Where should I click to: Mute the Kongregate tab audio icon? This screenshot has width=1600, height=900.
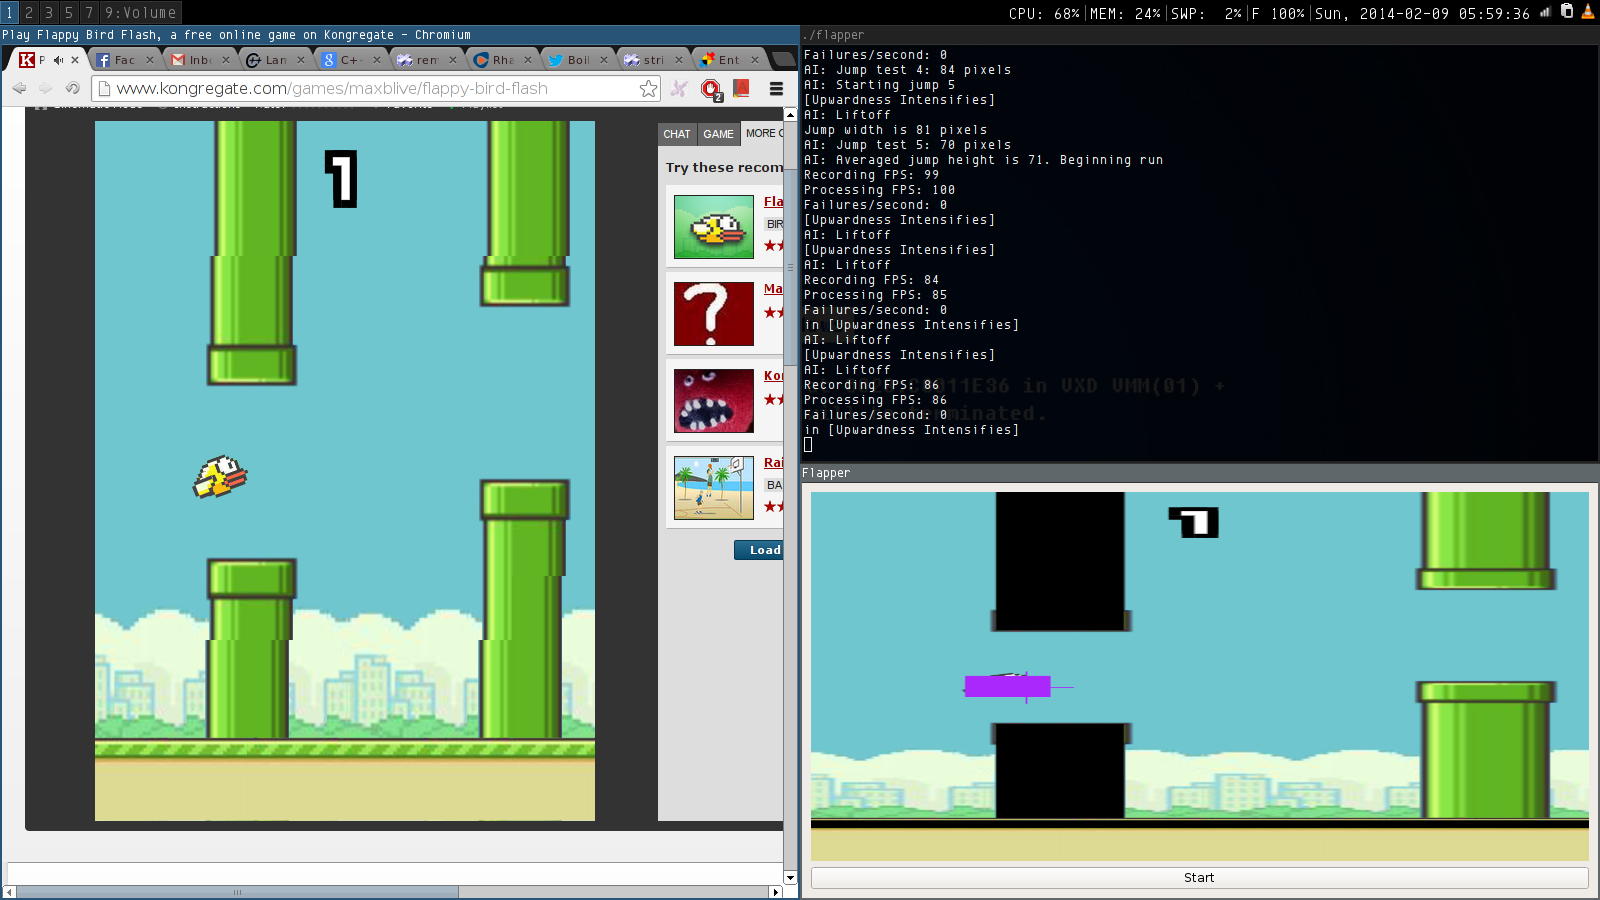58,60
